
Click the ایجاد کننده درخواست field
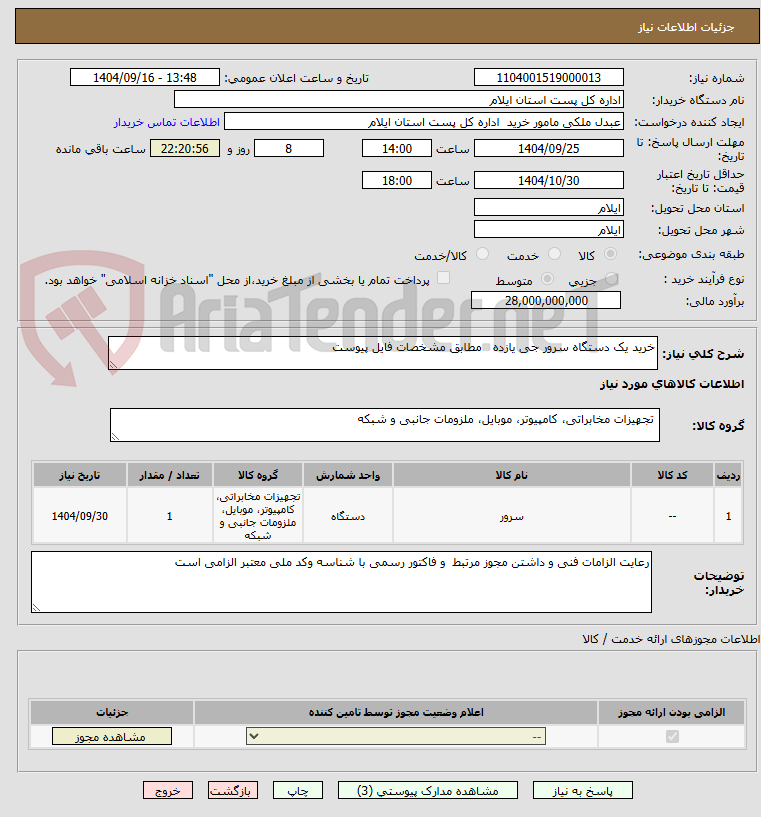(x=423, y=122)
